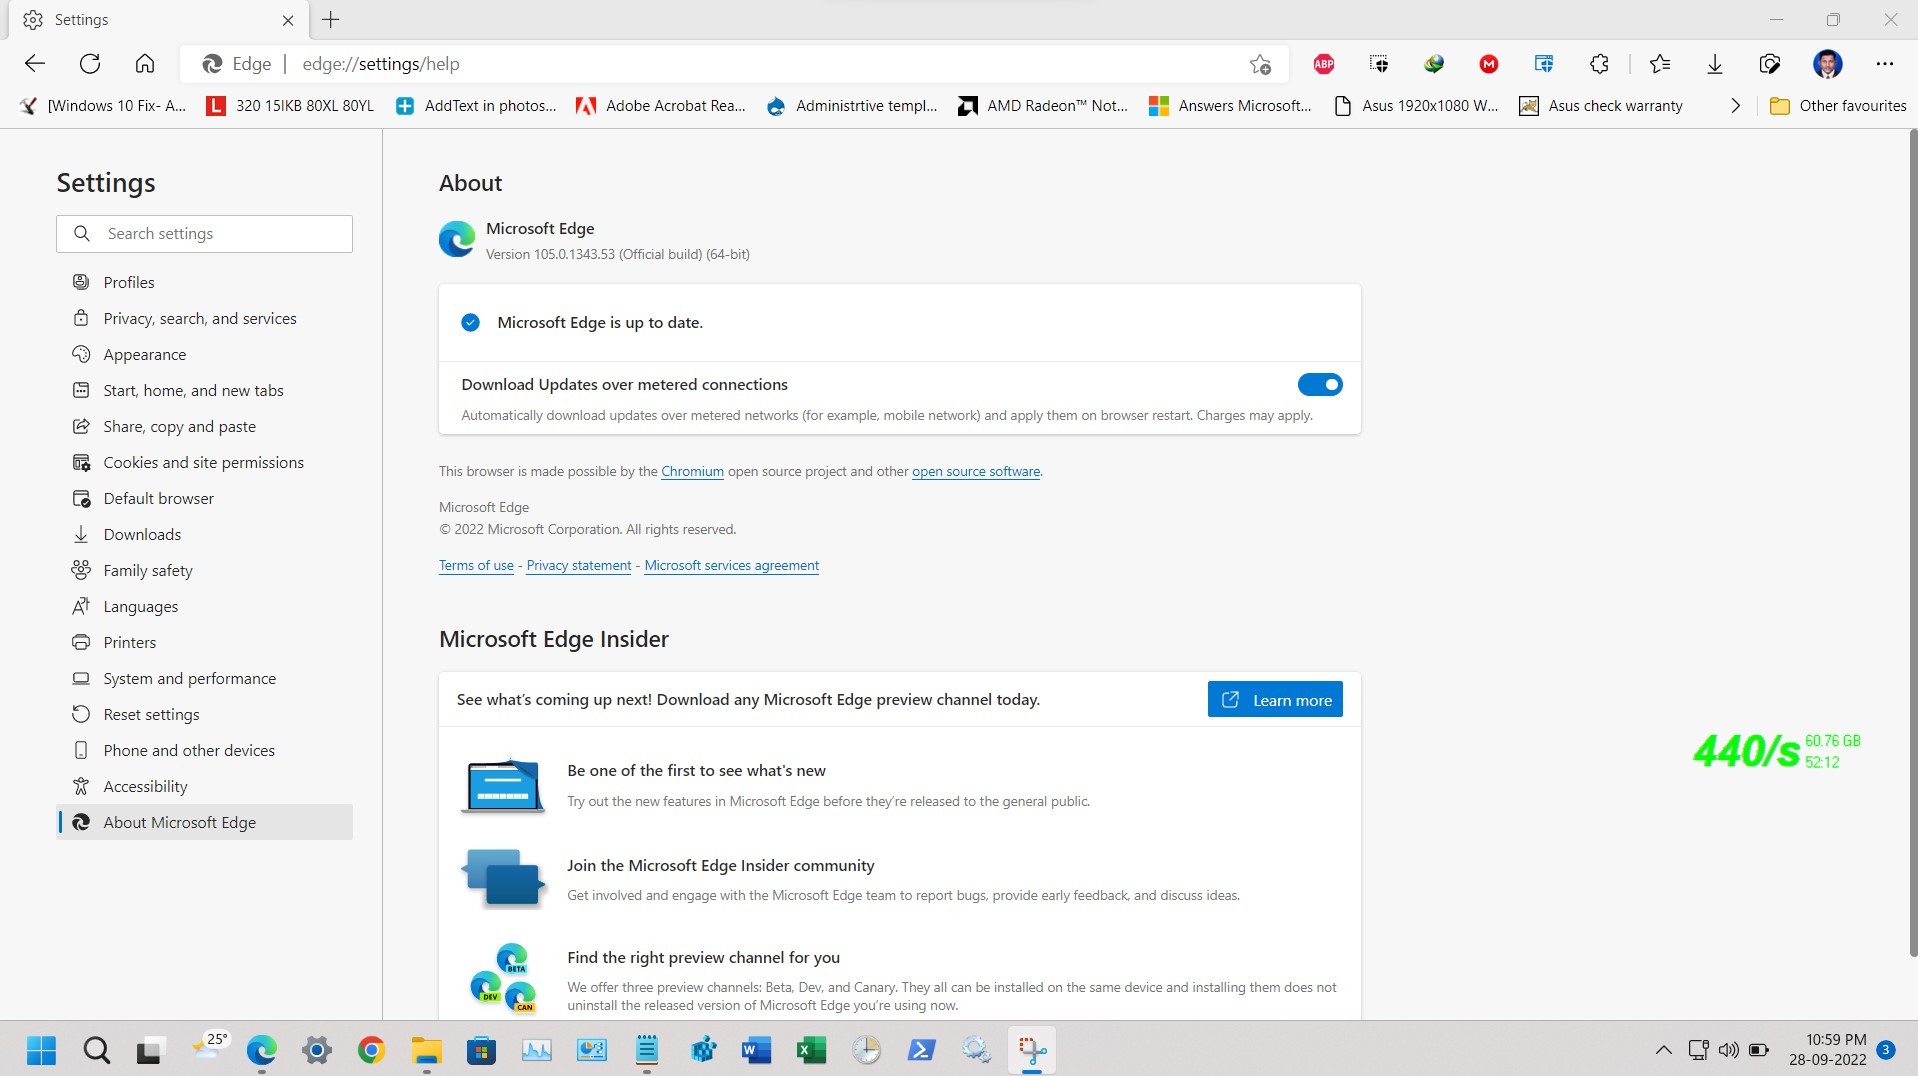Open Excel from taskbar
This screenshot has height=1076, width=1918.
[811, 1050]
